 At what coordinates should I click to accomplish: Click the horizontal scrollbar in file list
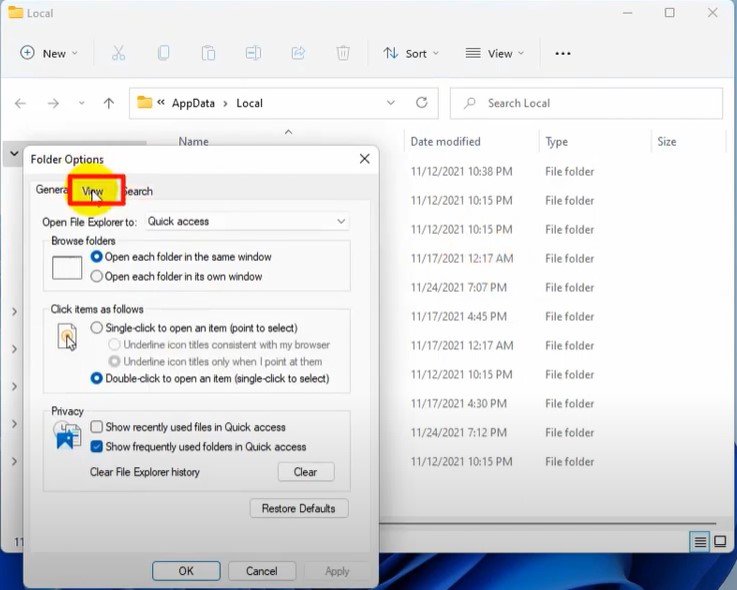click(548, 523)
